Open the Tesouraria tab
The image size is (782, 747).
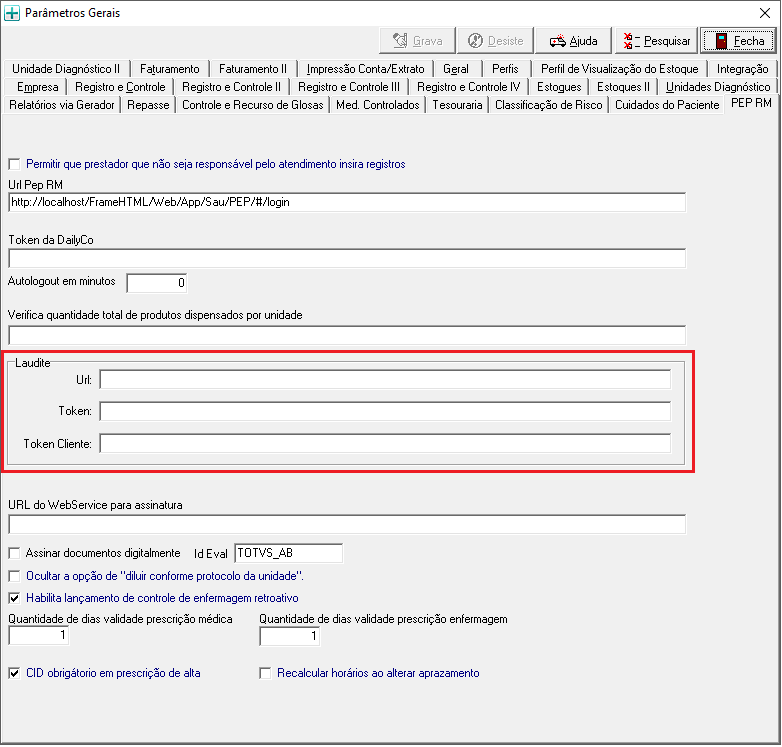[457, 105]
